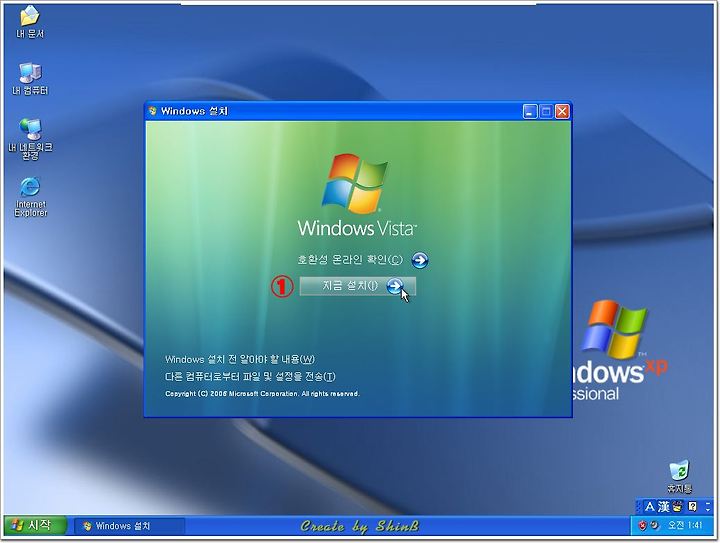
Task: Open the 시작 start menu
Action: point(34,525)
